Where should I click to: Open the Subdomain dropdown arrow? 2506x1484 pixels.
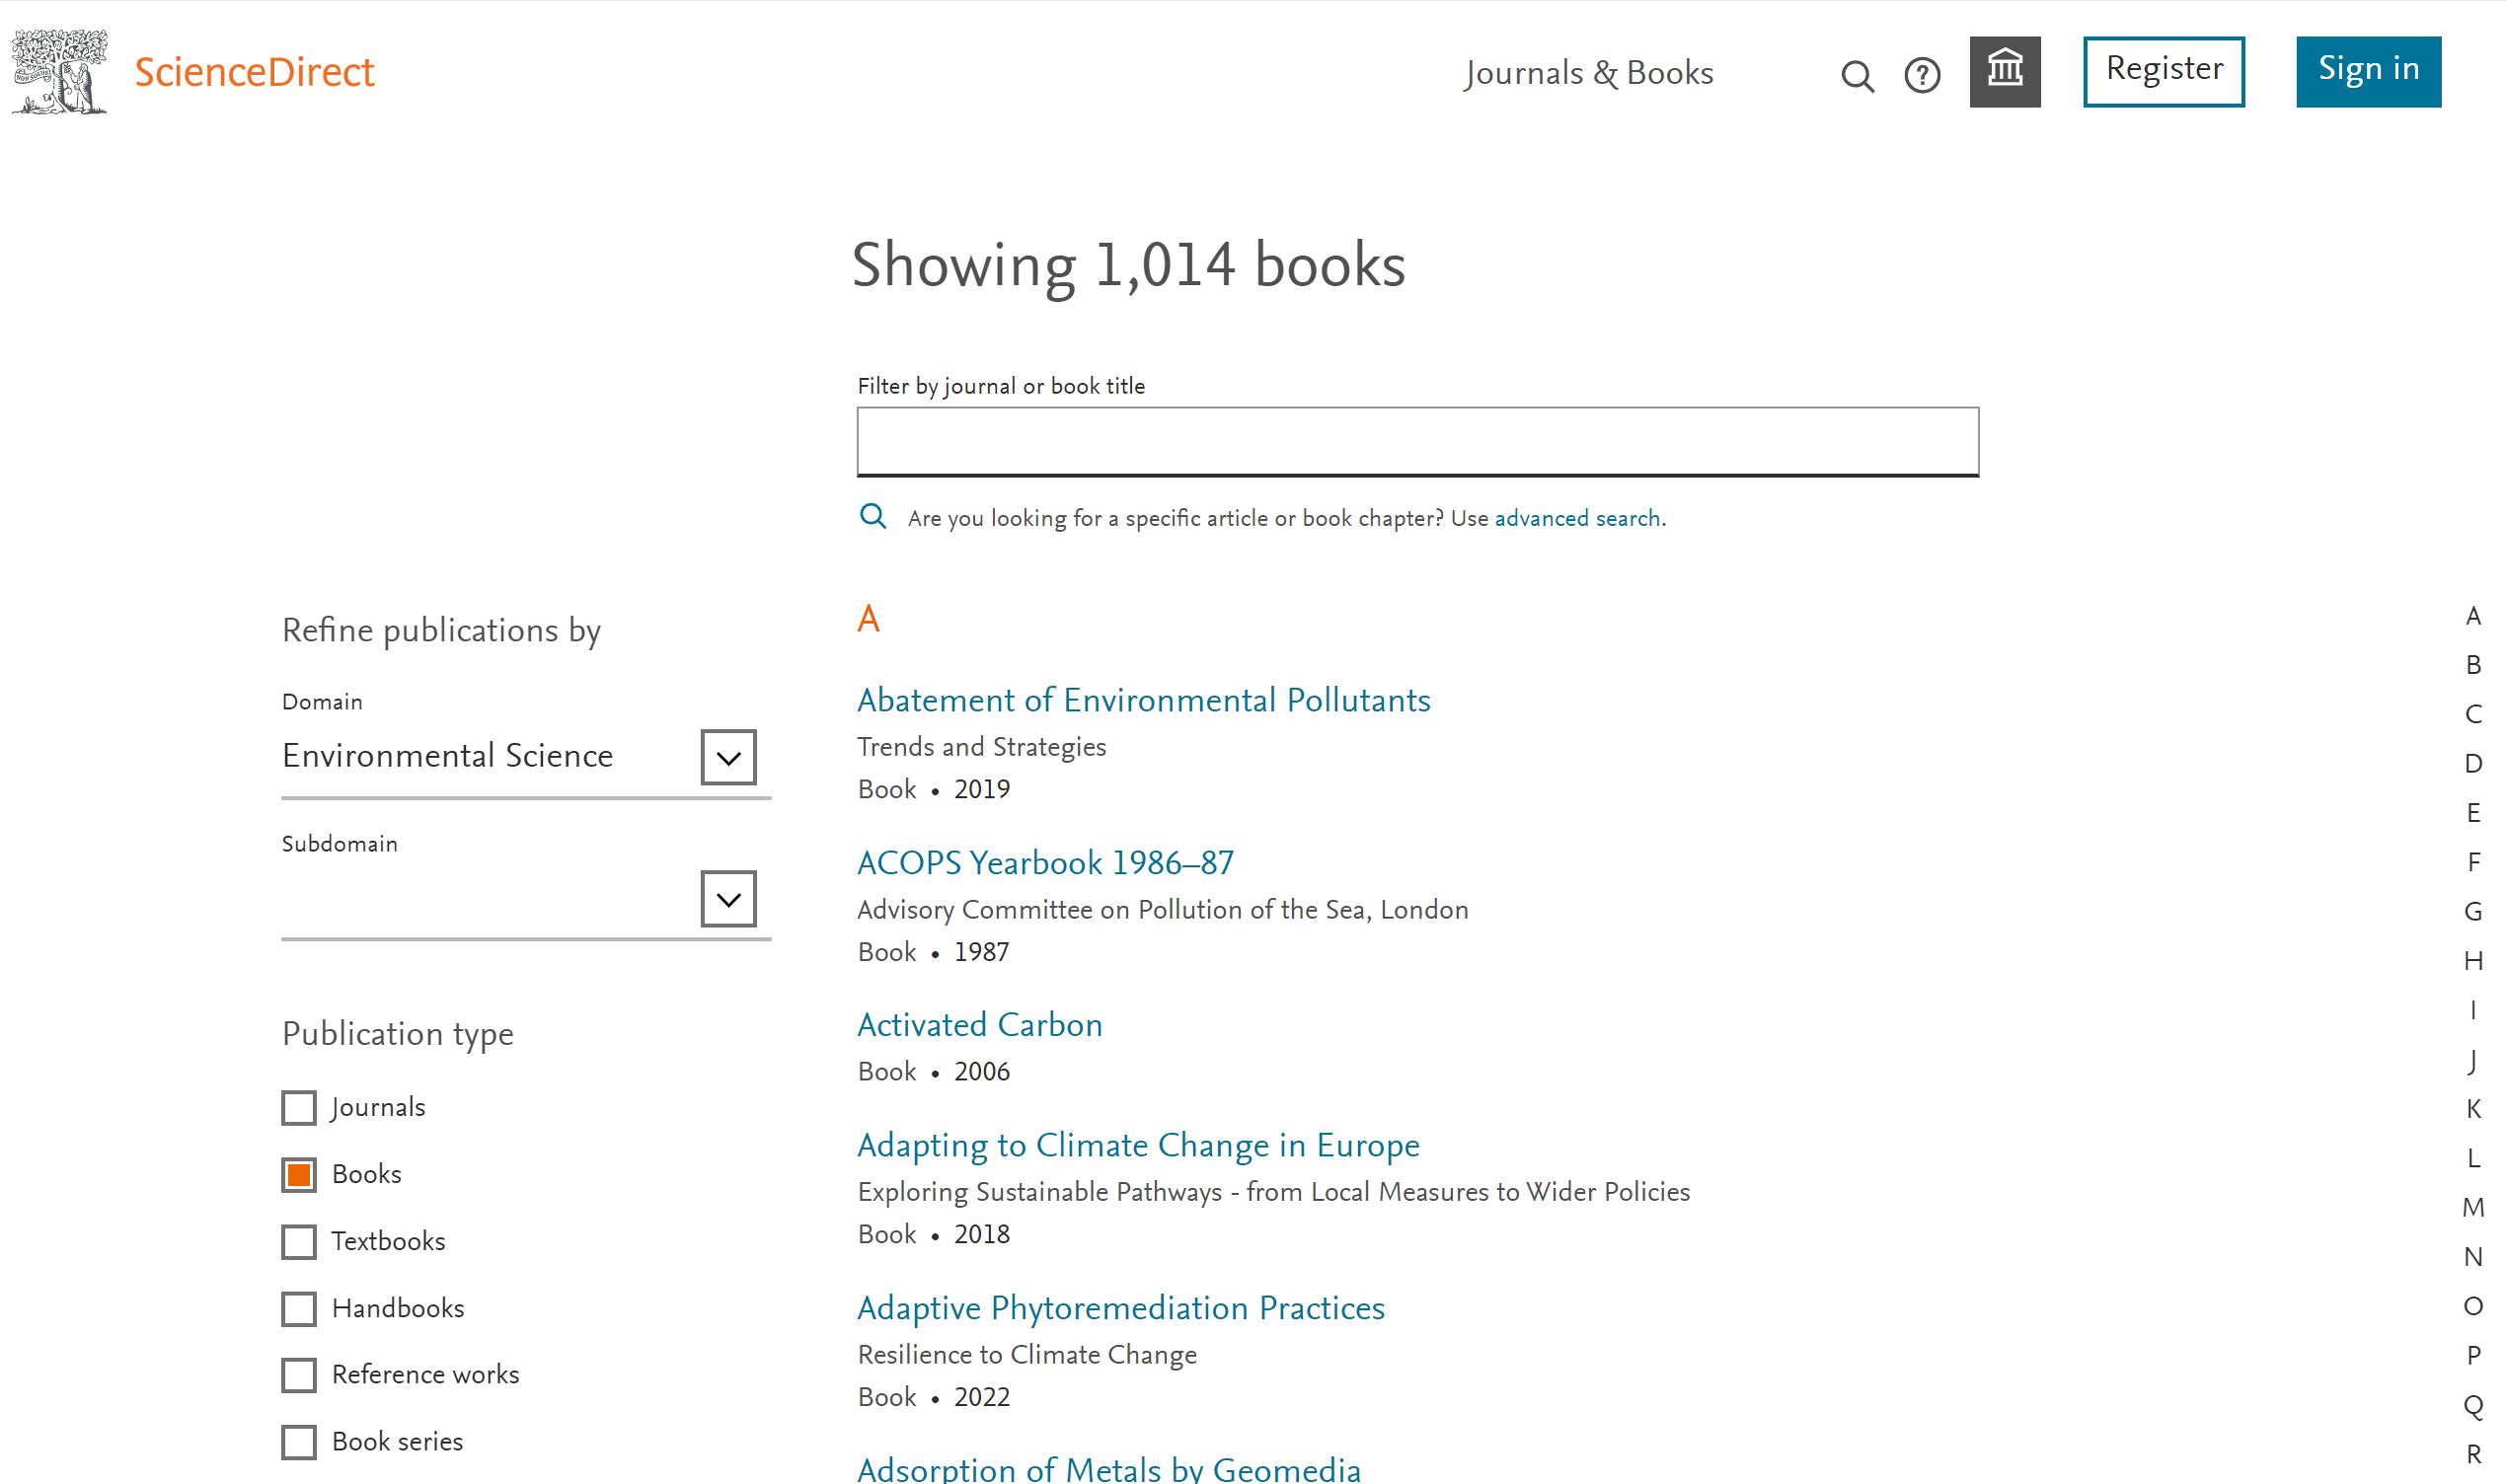pyautogui.click(x=728, y=899)
